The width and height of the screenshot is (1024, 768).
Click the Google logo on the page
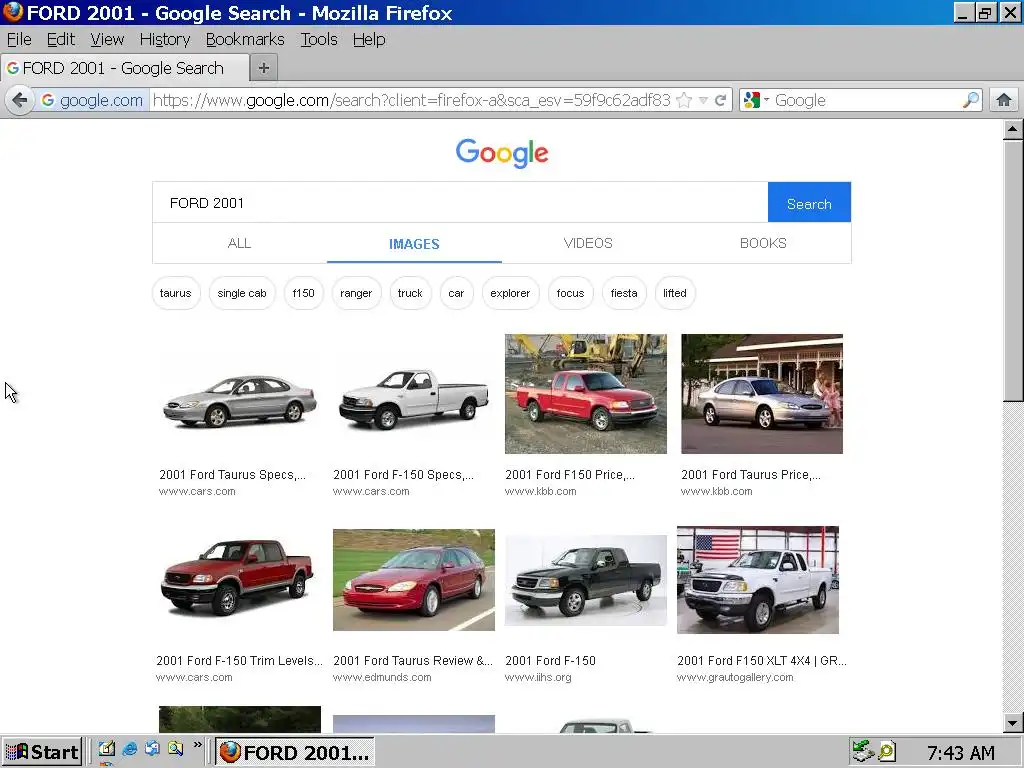pos(502,153)
